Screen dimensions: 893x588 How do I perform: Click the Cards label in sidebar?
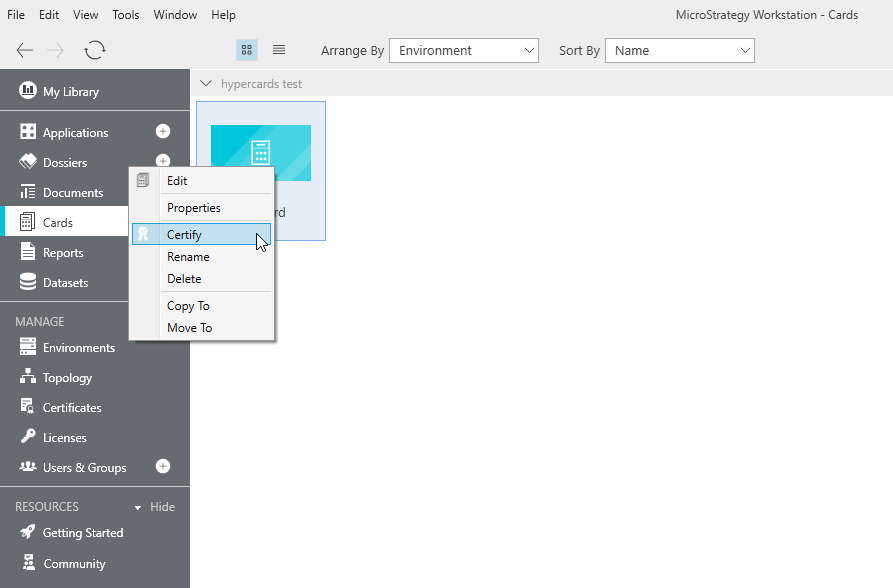click(58, 223)
